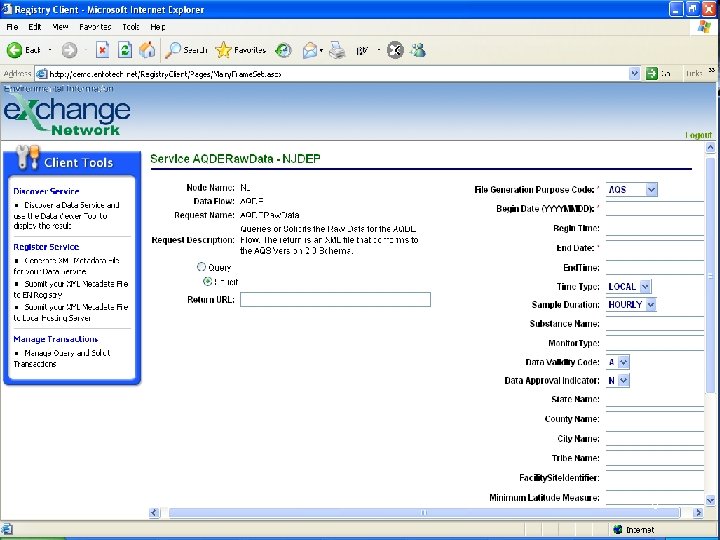The width and height of the screenshot is (720, 540).
Task: Select the Solicit radio button
Action: point(208,281)
